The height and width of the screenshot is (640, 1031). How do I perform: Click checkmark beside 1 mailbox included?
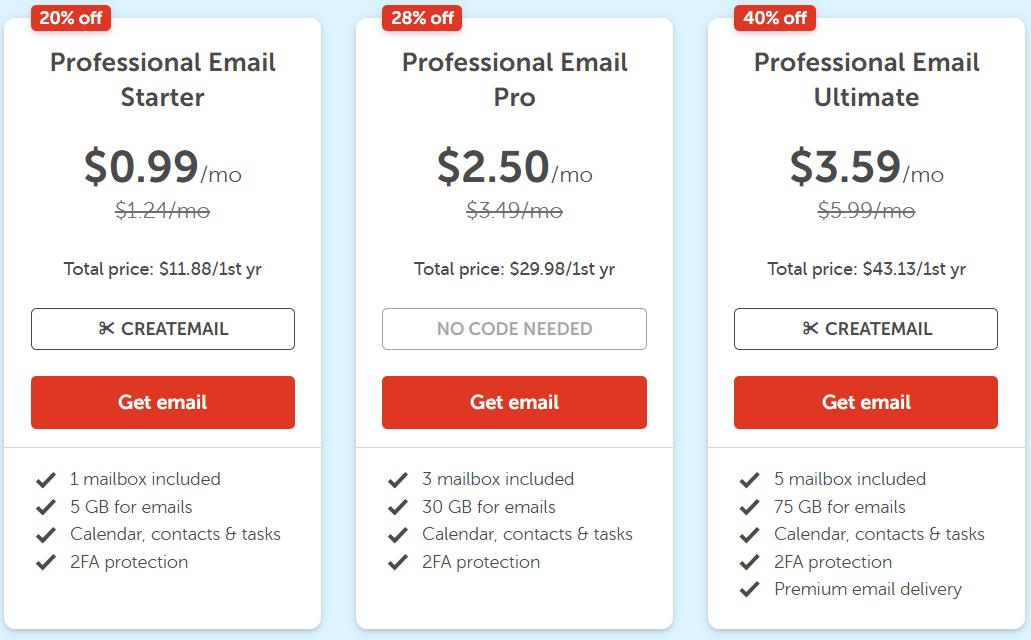tap(45, 480)
